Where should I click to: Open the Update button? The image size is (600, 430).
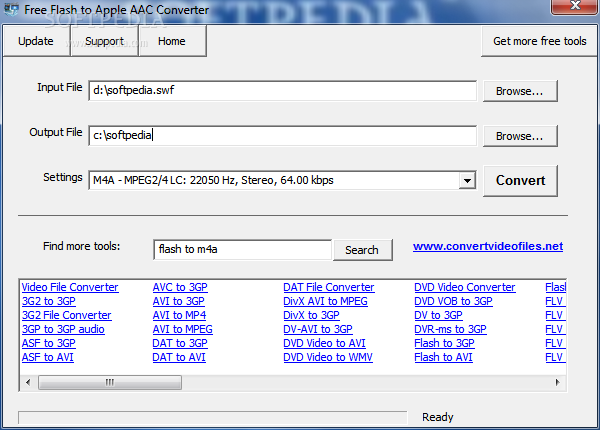coord(36,41)
